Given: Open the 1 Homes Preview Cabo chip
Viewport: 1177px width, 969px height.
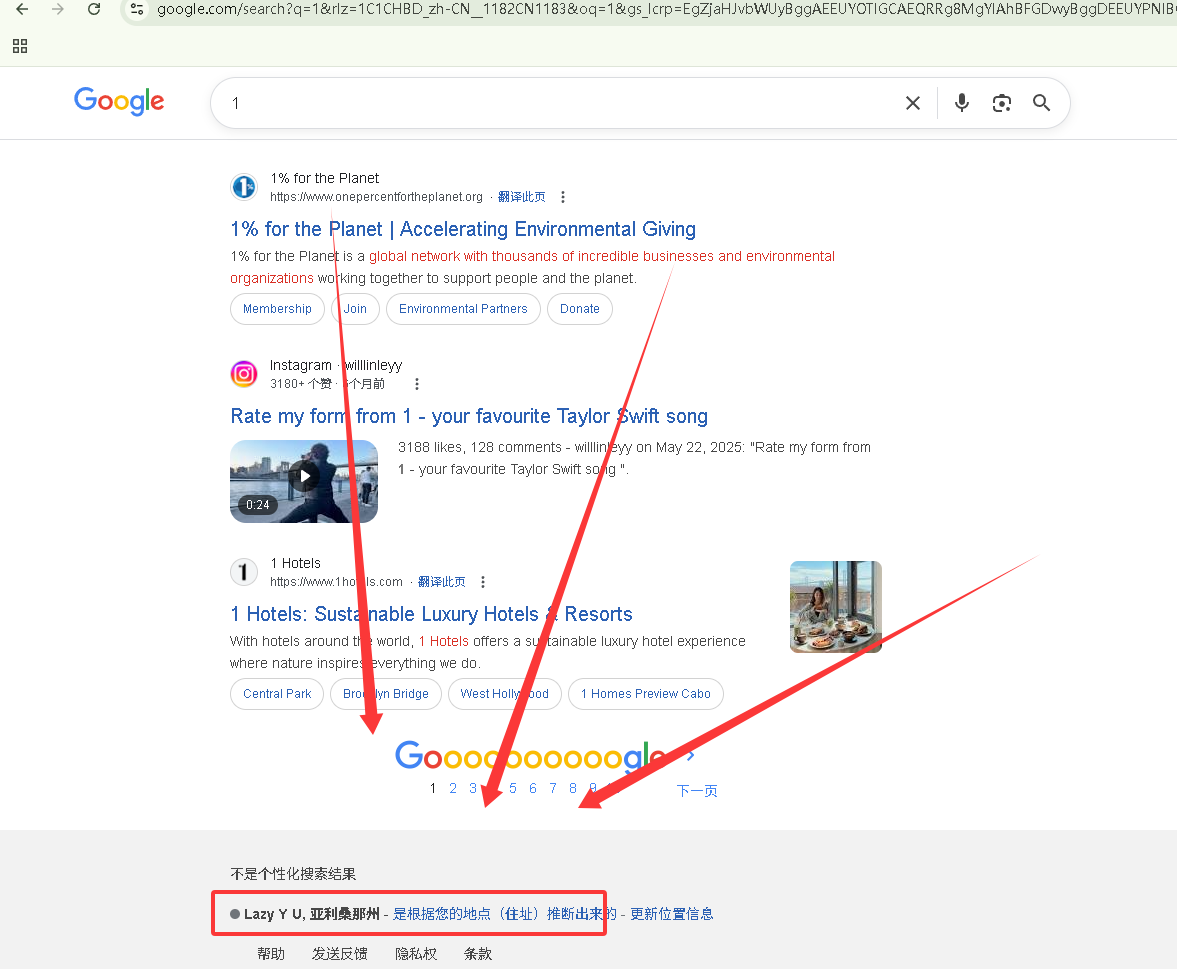Looking at the screenshot, I should (646, 694).
